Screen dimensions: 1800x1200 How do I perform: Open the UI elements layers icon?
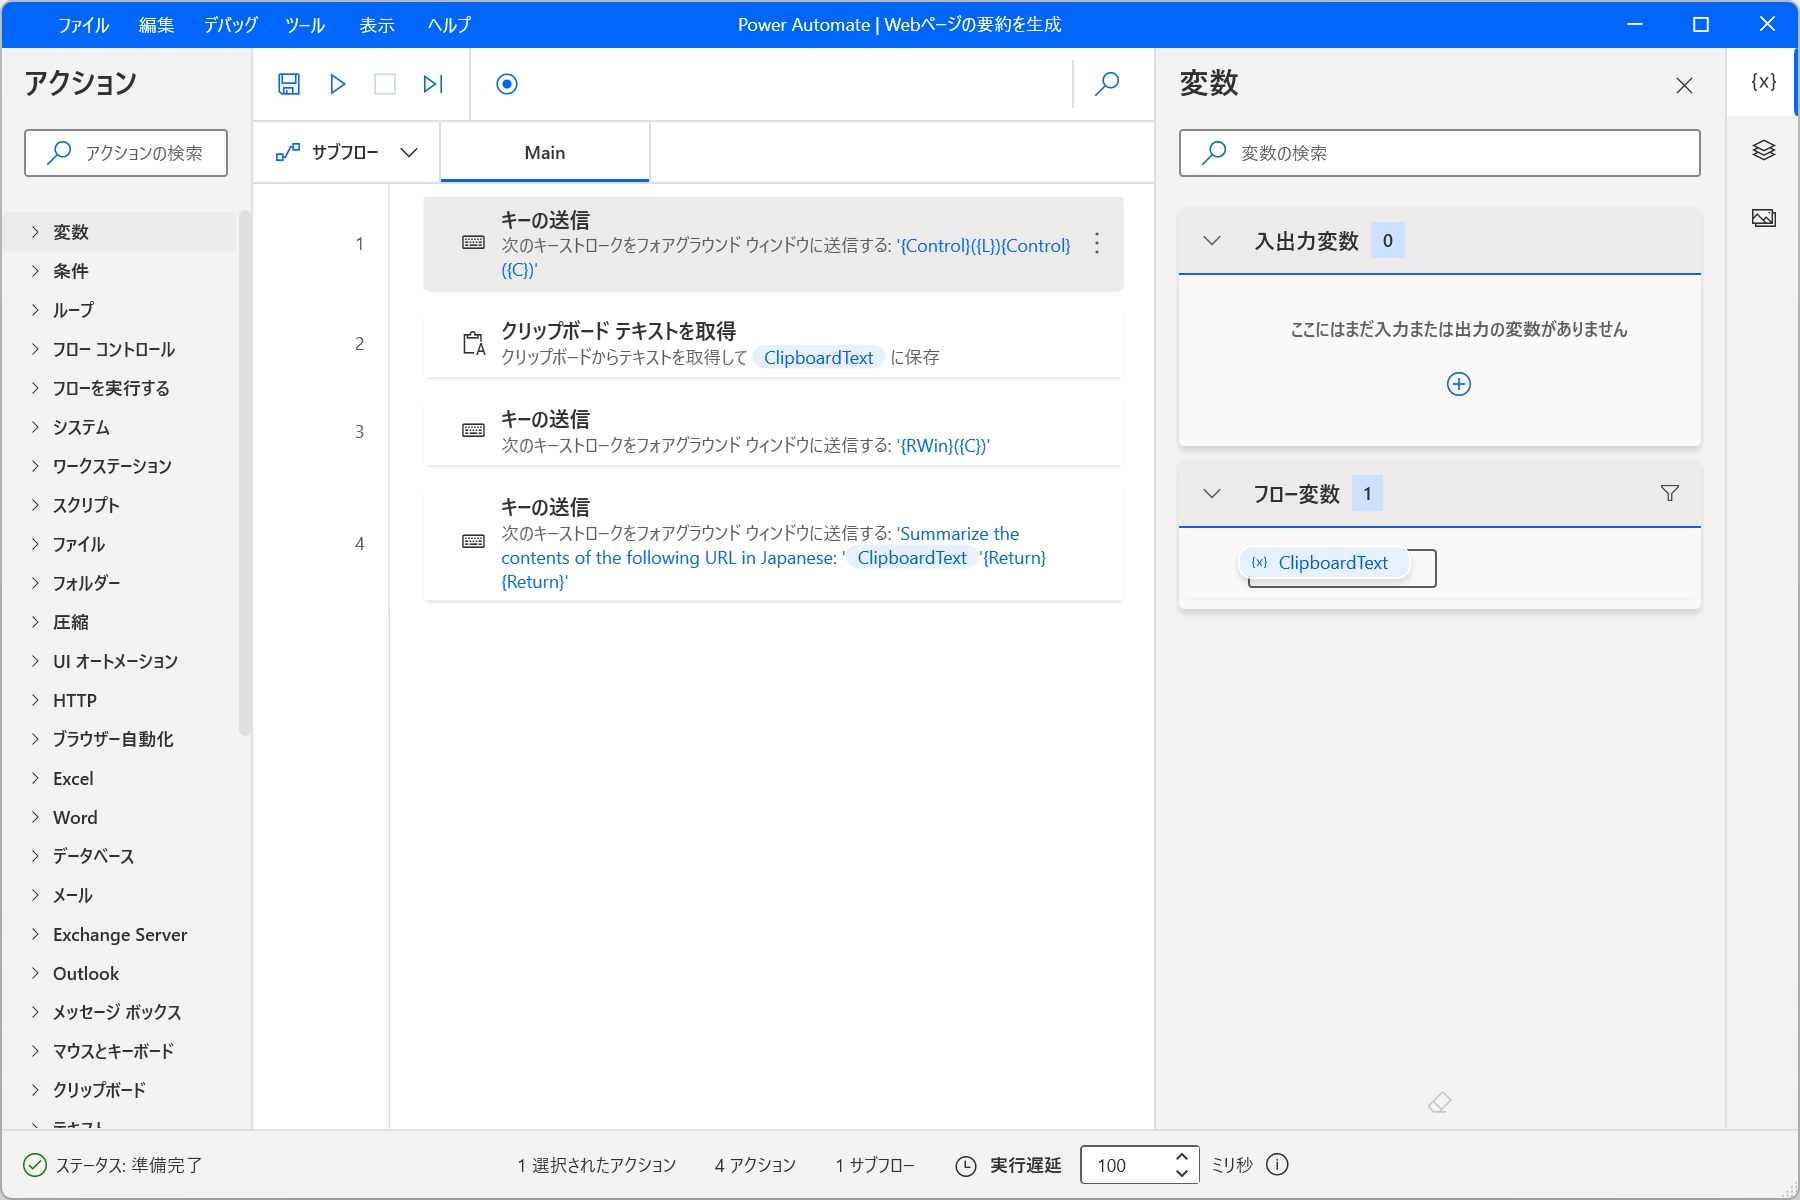[x=1763, y=150]
